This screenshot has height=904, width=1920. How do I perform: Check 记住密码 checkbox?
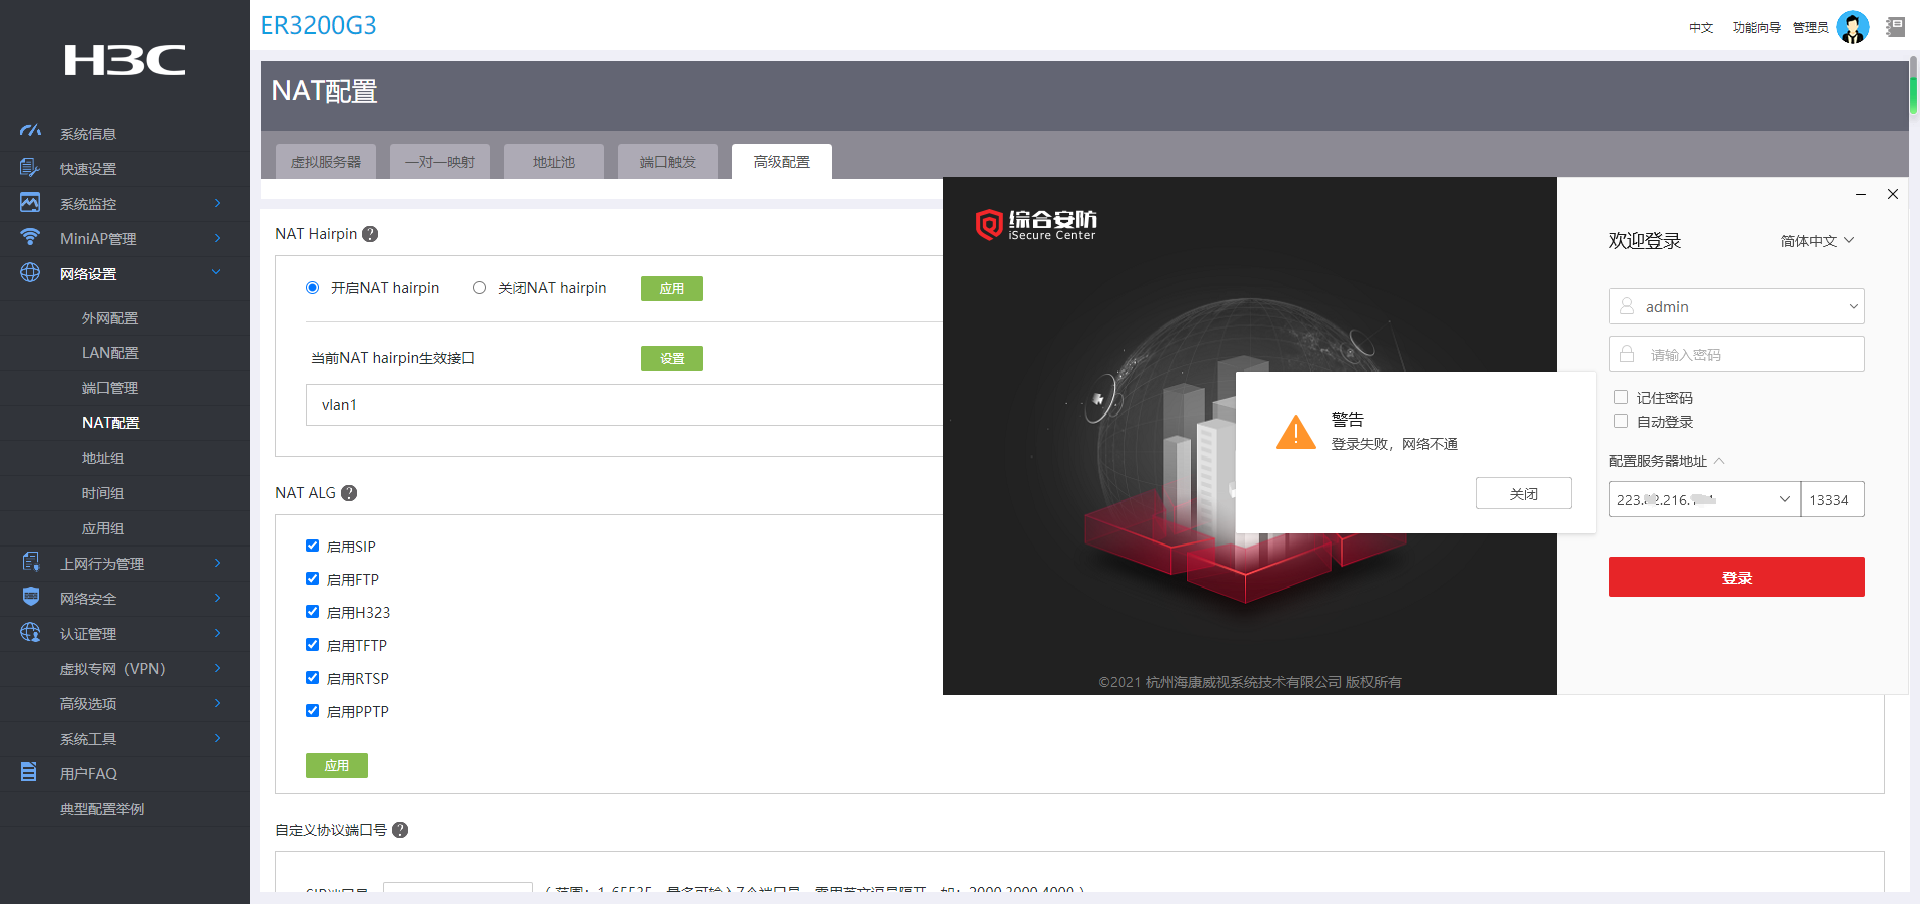[x=1621, y=397]
